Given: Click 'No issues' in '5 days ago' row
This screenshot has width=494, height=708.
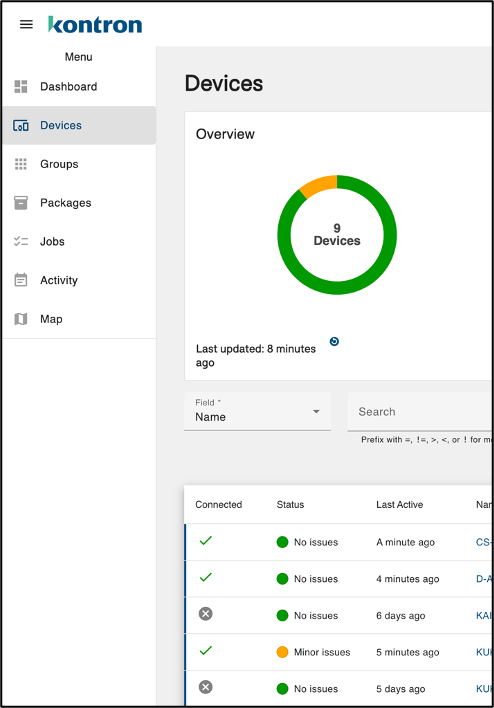Looking at the screenshot, I should coord(316,689).
